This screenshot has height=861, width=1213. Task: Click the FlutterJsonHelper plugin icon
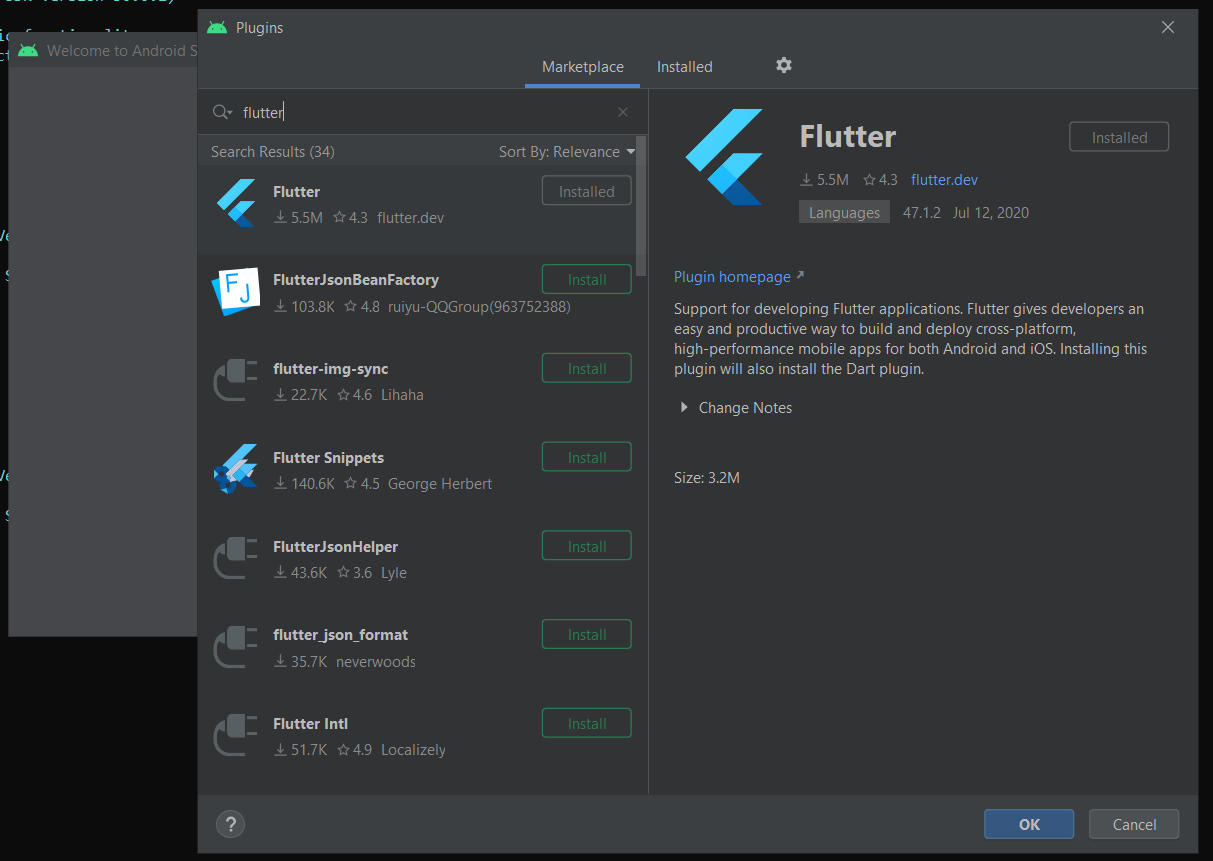tap(235, 557)
